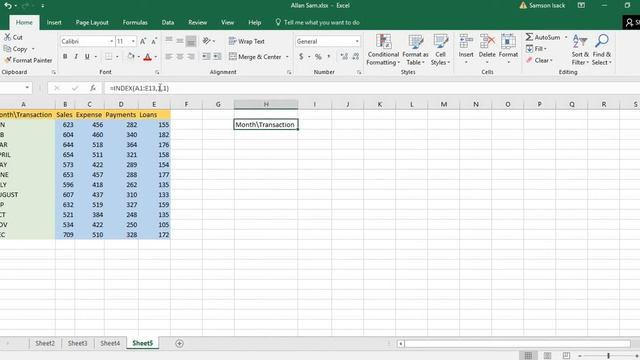The height and width of the screenshot is (360, 640).
Task: Click the Insert cells button
Action: [466, 49]
